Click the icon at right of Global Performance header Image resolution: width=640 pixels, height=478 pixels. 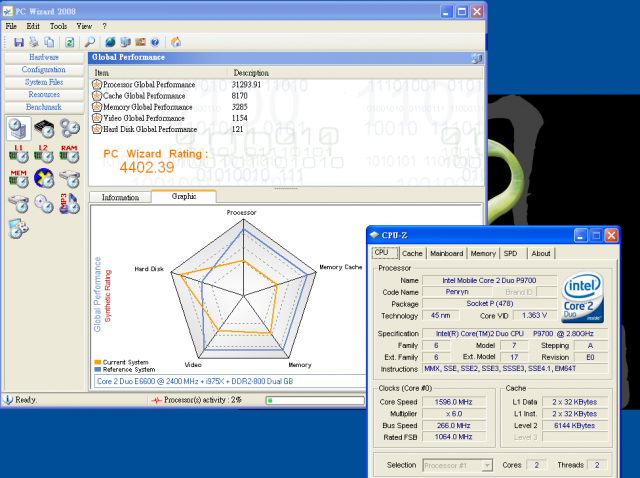[476, 58]
